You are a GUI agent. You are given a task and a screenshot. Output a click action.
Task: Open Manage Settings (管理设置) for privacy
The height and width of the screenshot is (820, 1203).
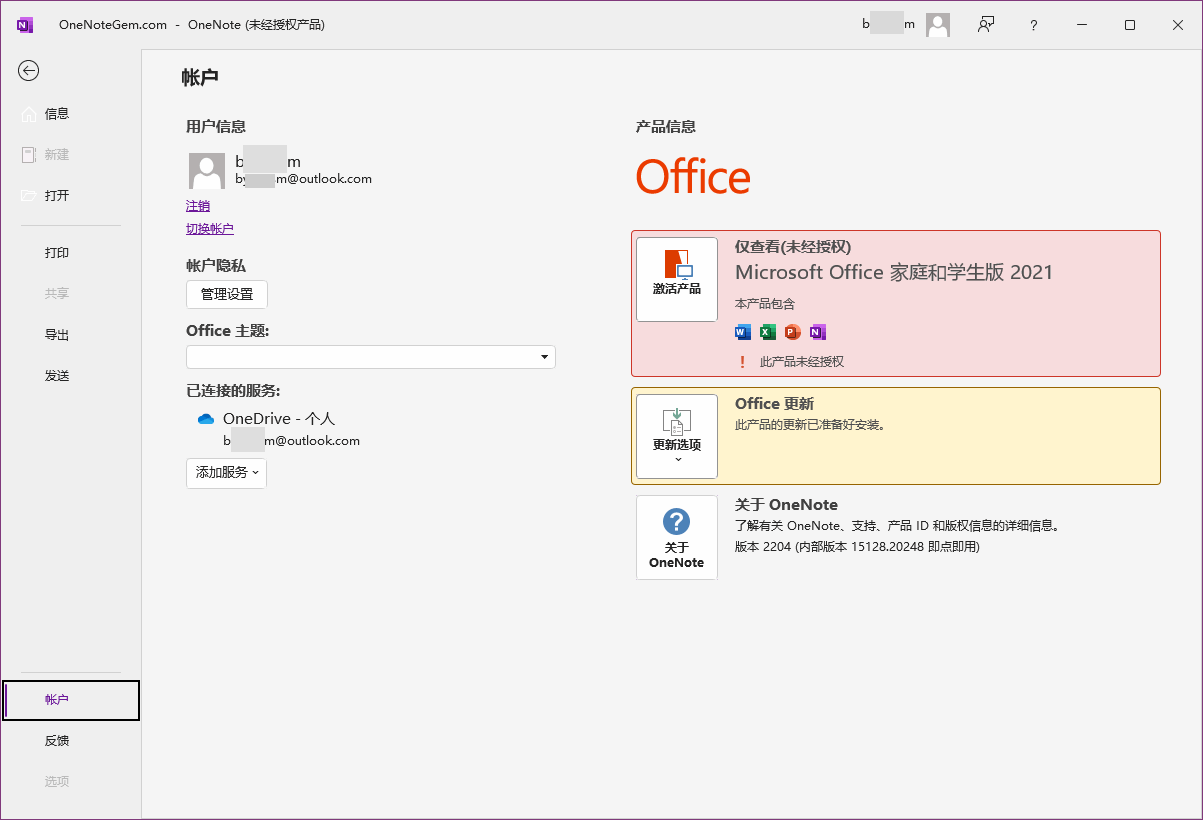(227, 294)
